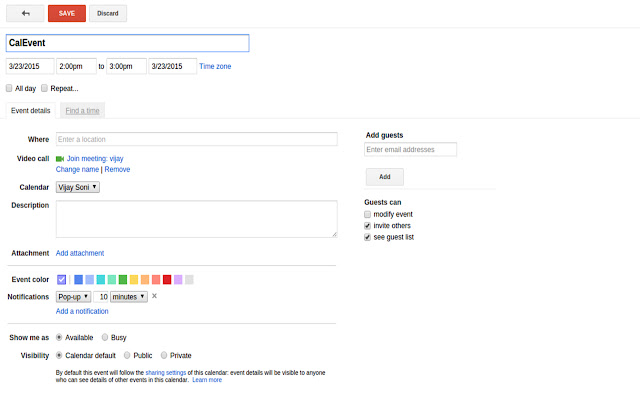Select the default checkmark event color
This screenshot has width=640, height=400.
tap(62, 279)
